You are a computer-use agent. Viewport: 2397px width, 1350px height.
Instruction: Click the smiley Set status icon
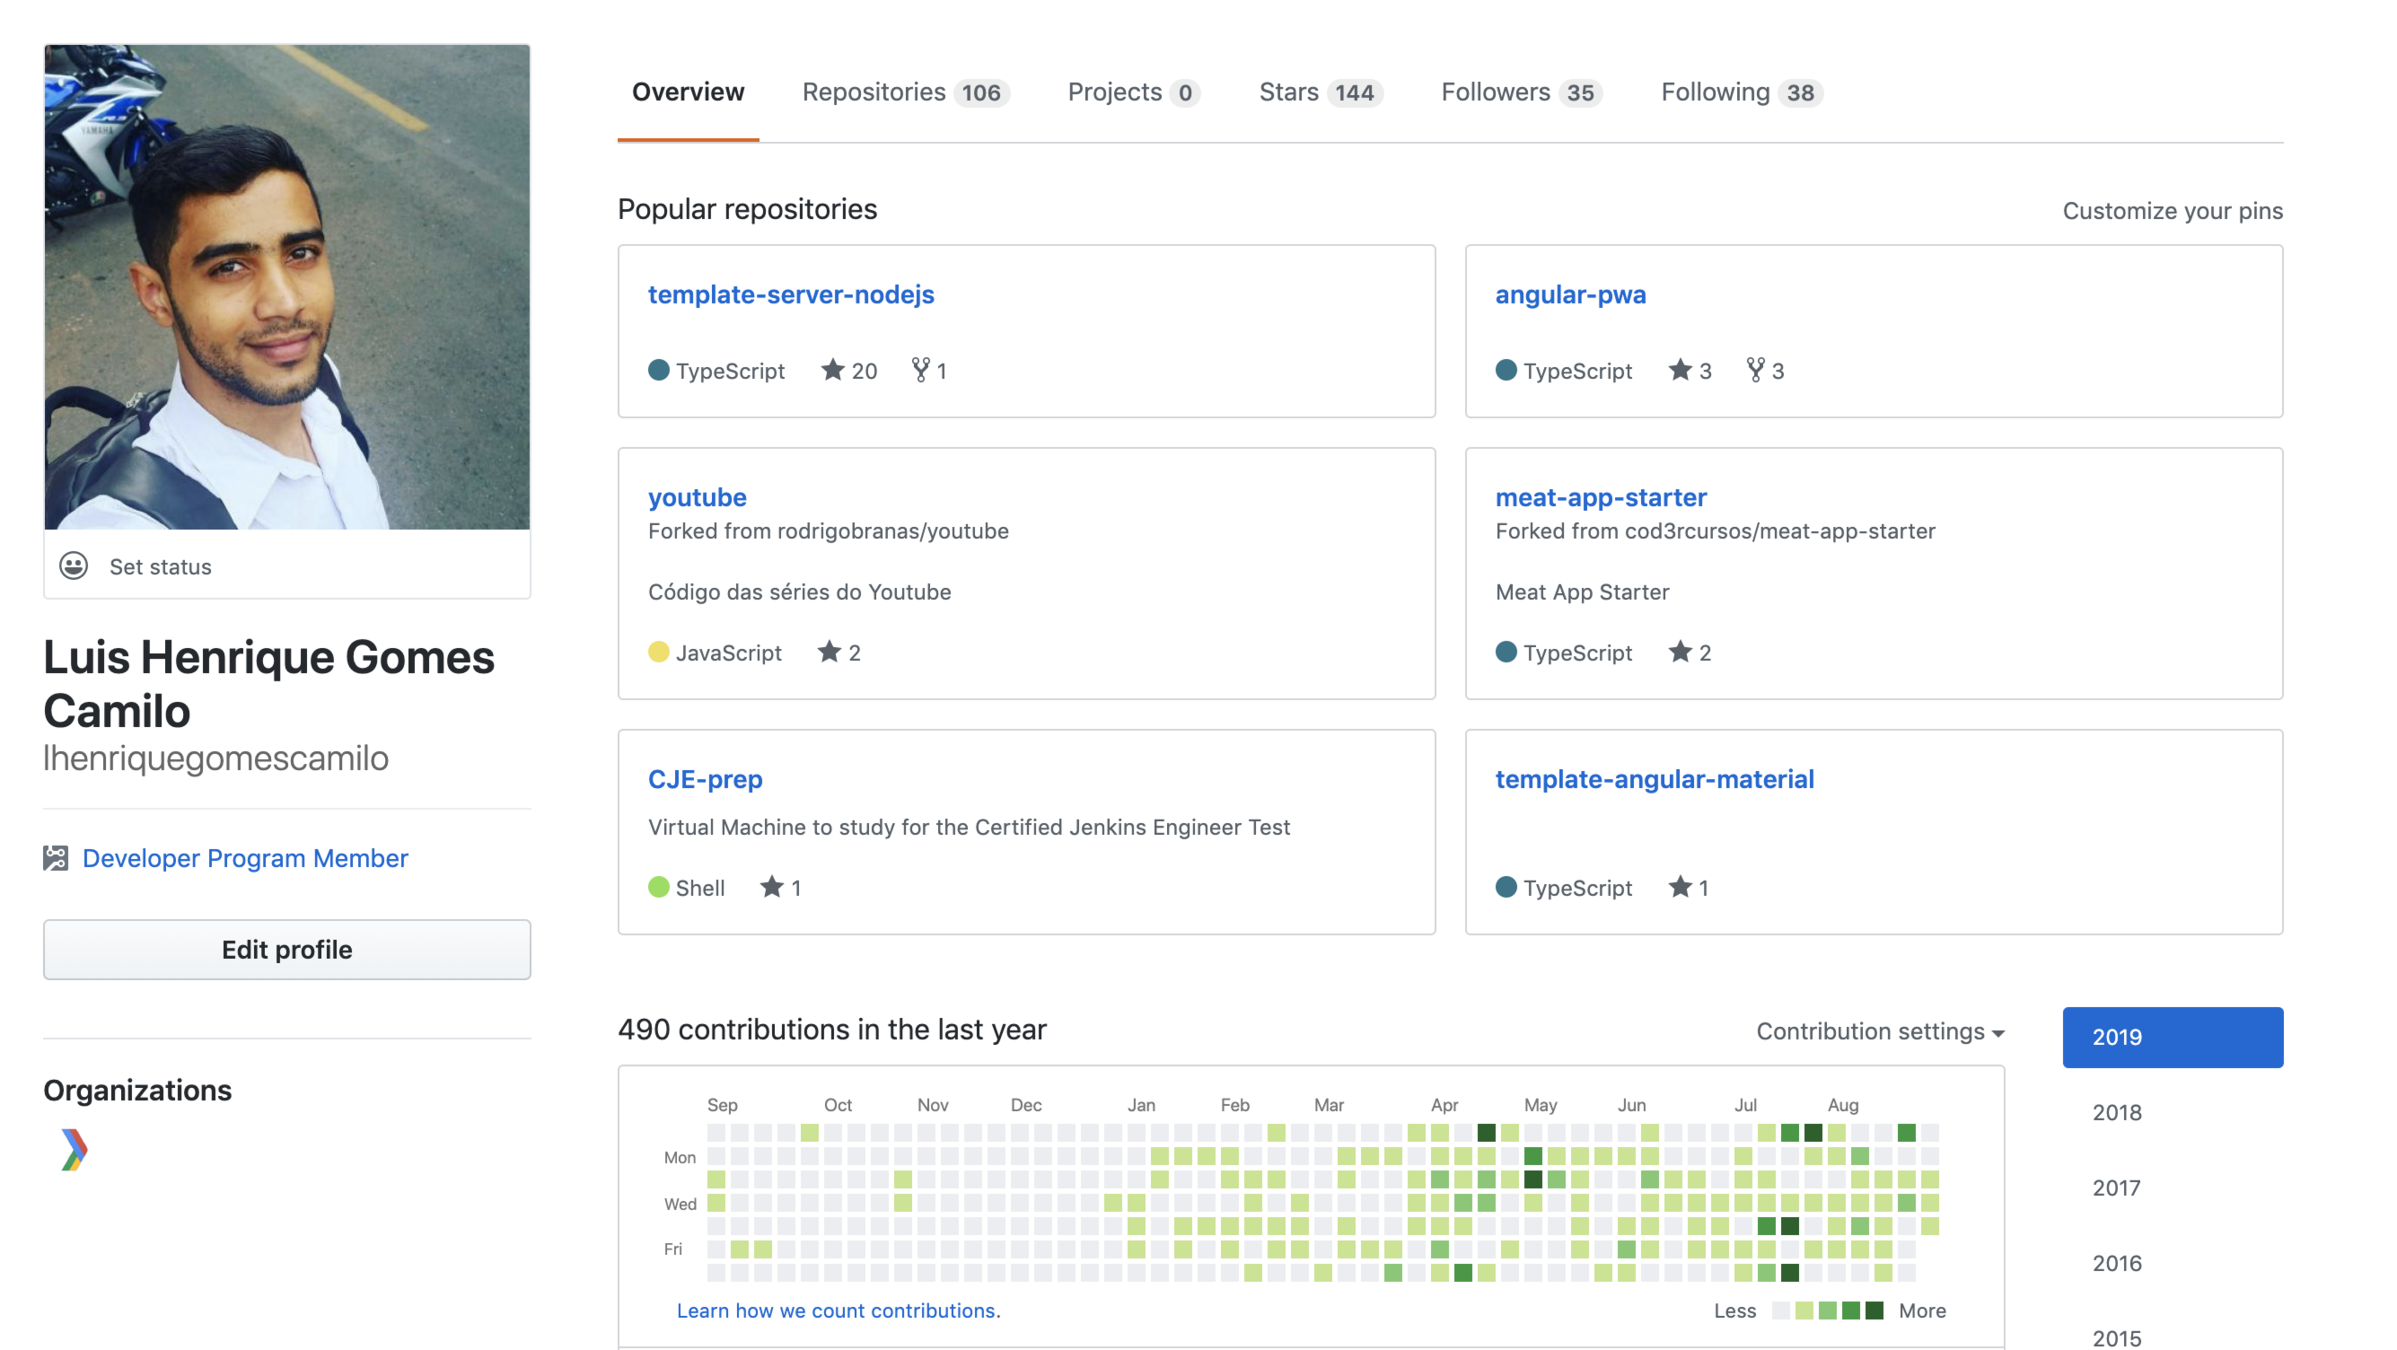[x=73, y=566]
